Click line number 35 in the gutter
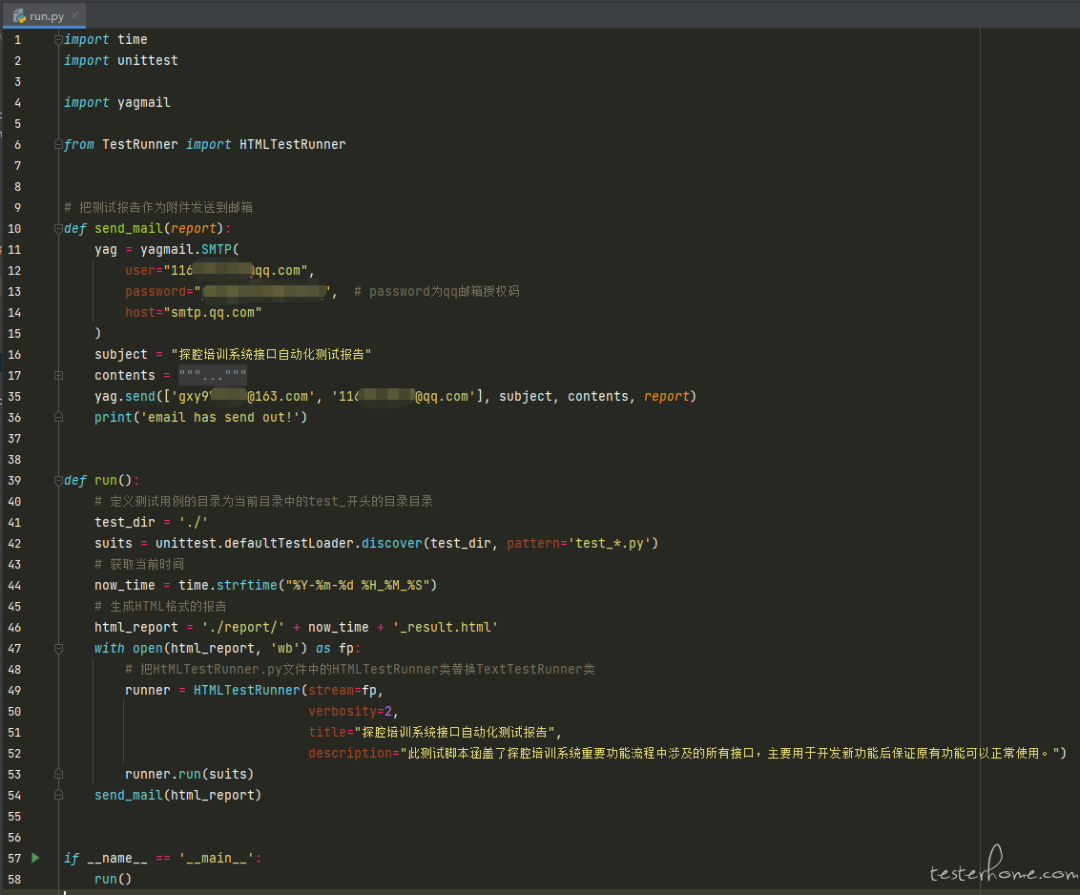The height and width of the screenshot is (895, 1080). (14, 396)
